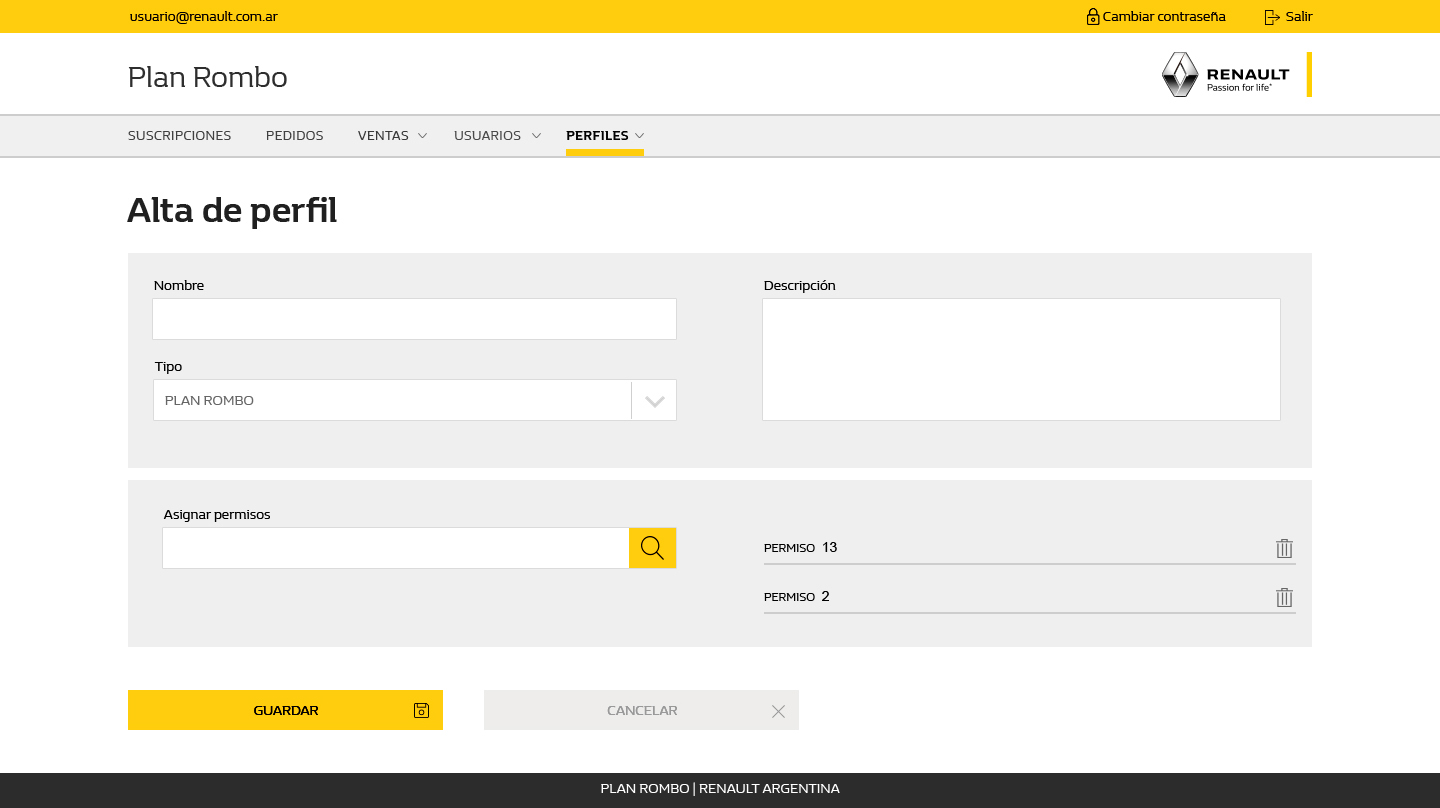Focus the Asignar permisos search field
This screenshot has width=1440, height=808.
click(396, 548)
